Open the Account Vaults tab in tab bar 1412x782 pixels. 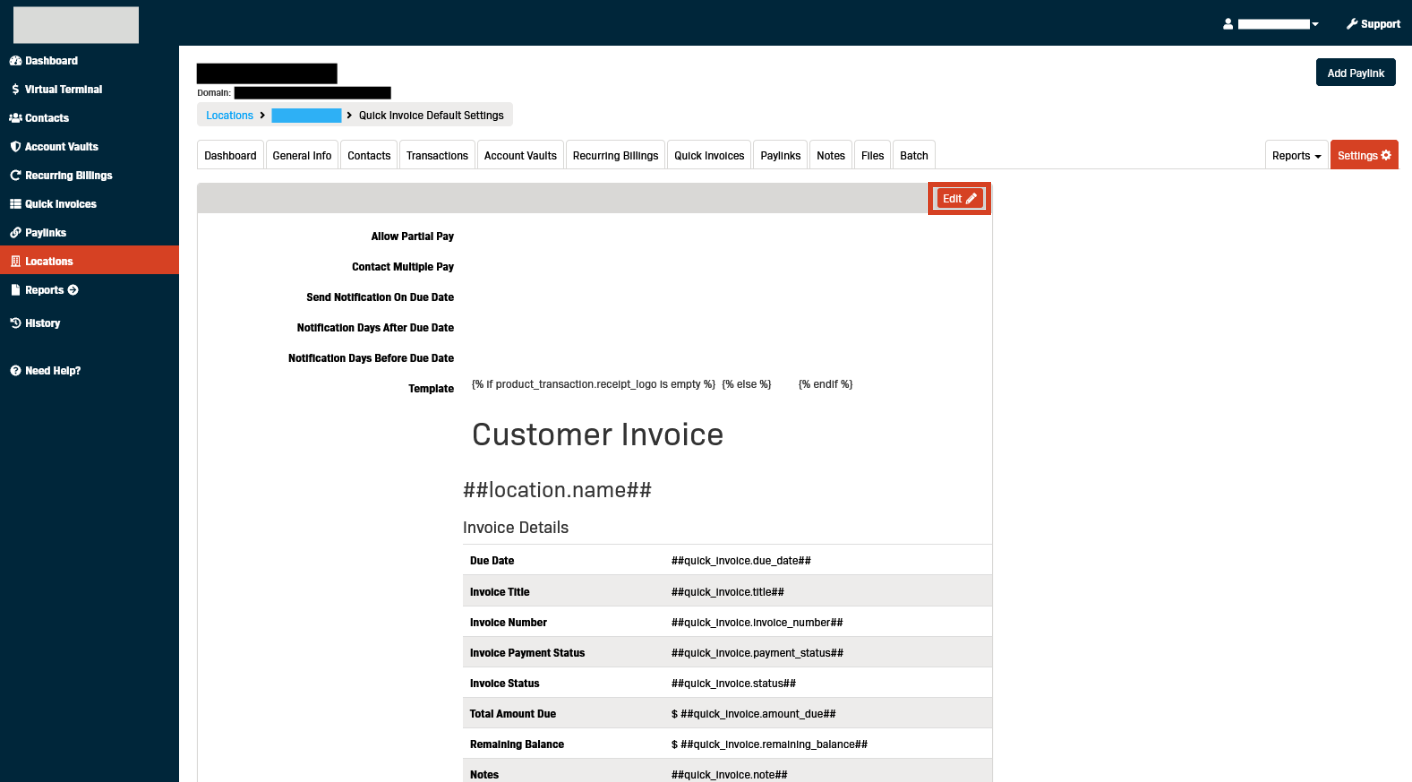tap(520, 156)
